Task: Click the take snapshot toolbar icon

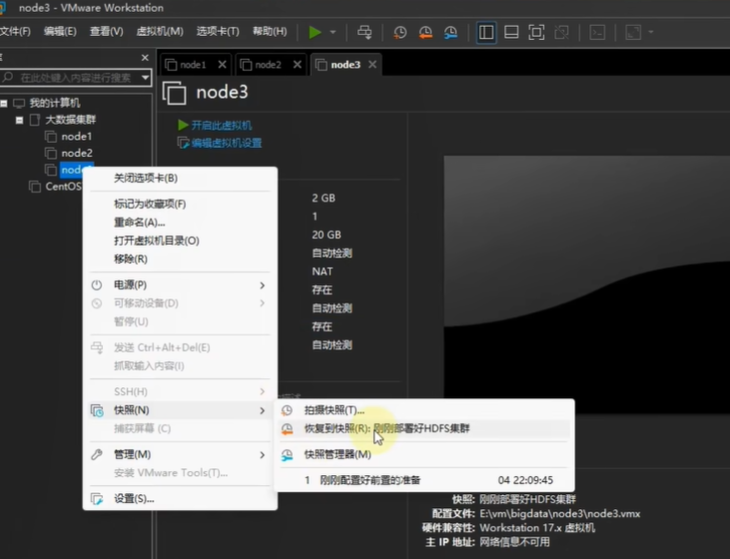Action: click(400, 32)
